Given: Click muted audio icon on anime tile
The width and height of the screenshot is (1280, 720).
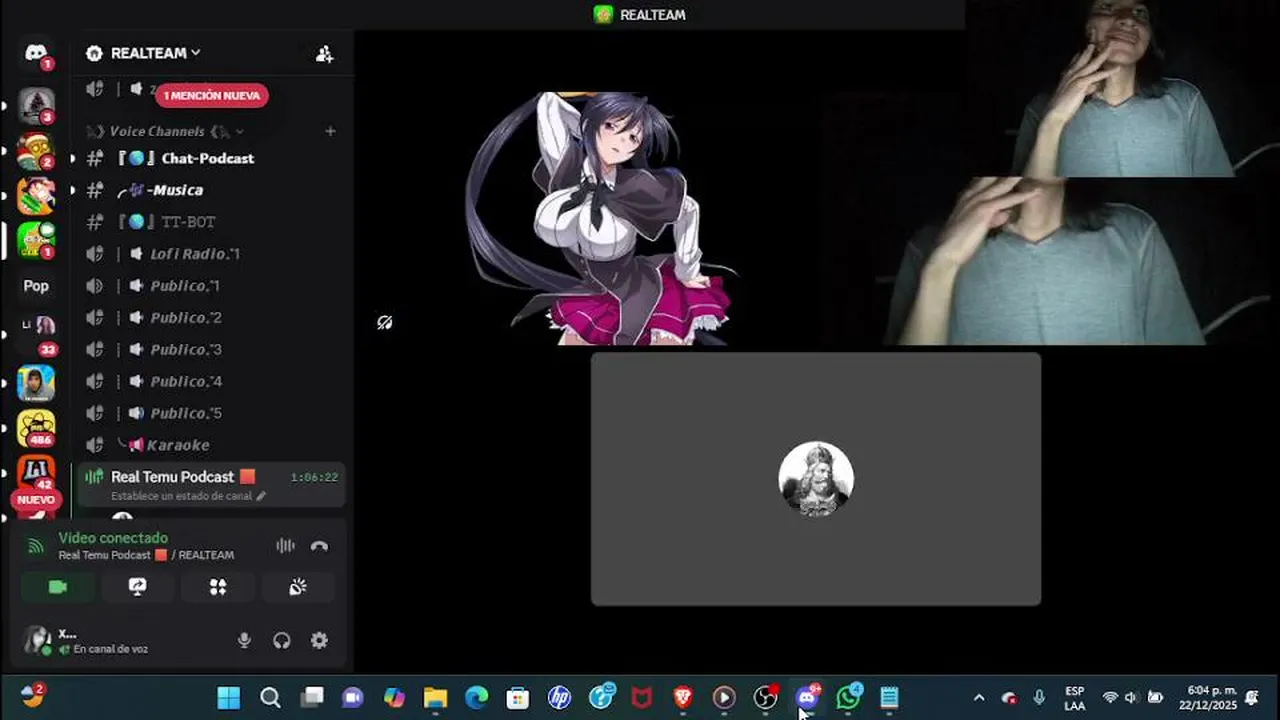Looking at the screenshot, I should (x=384, y=322).
